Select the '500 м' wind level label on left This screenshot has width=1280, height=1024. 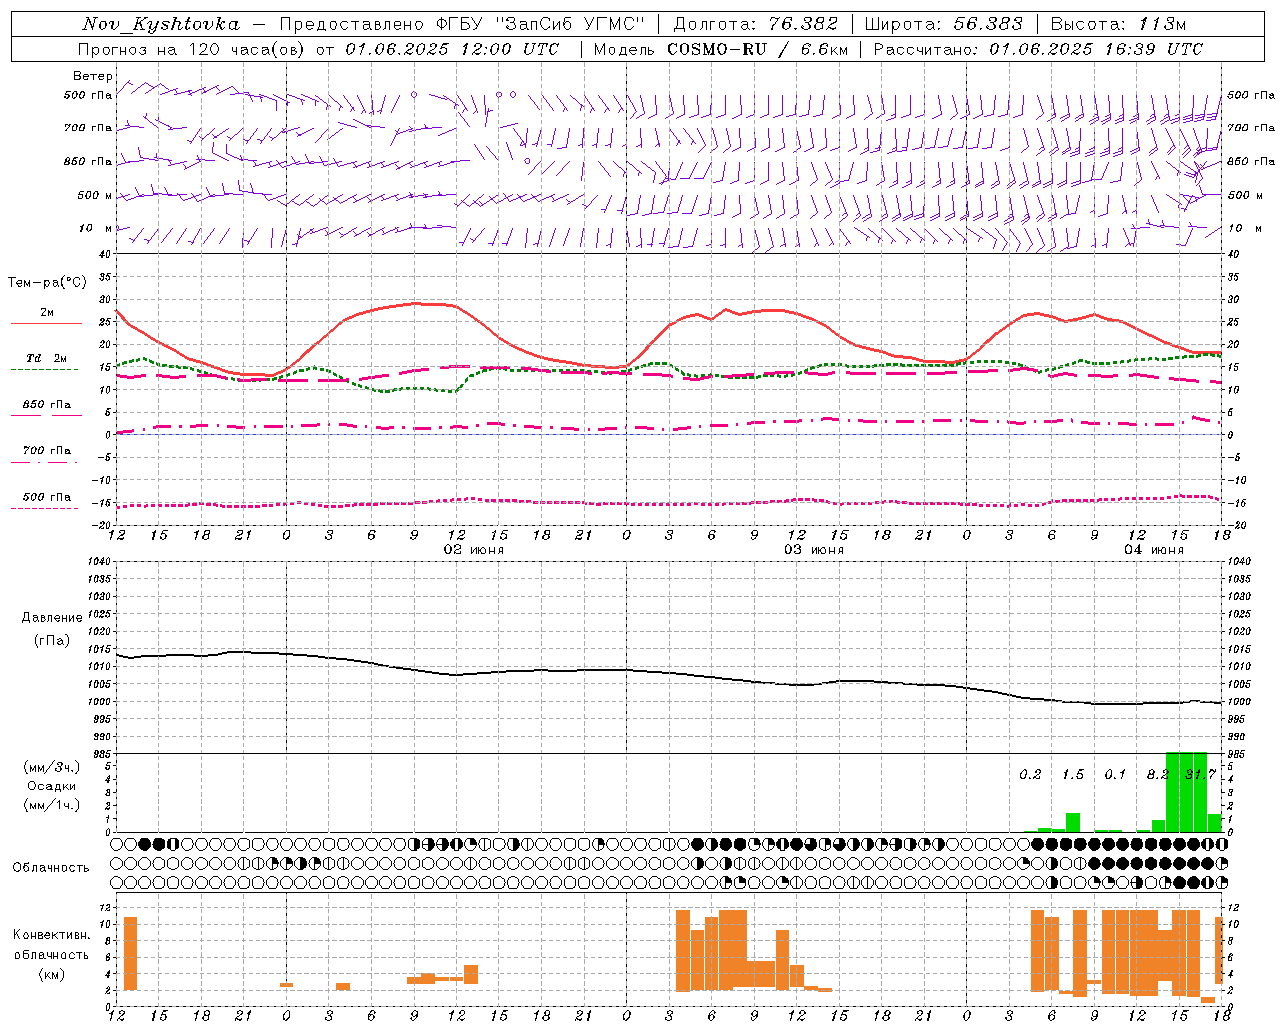95,195
